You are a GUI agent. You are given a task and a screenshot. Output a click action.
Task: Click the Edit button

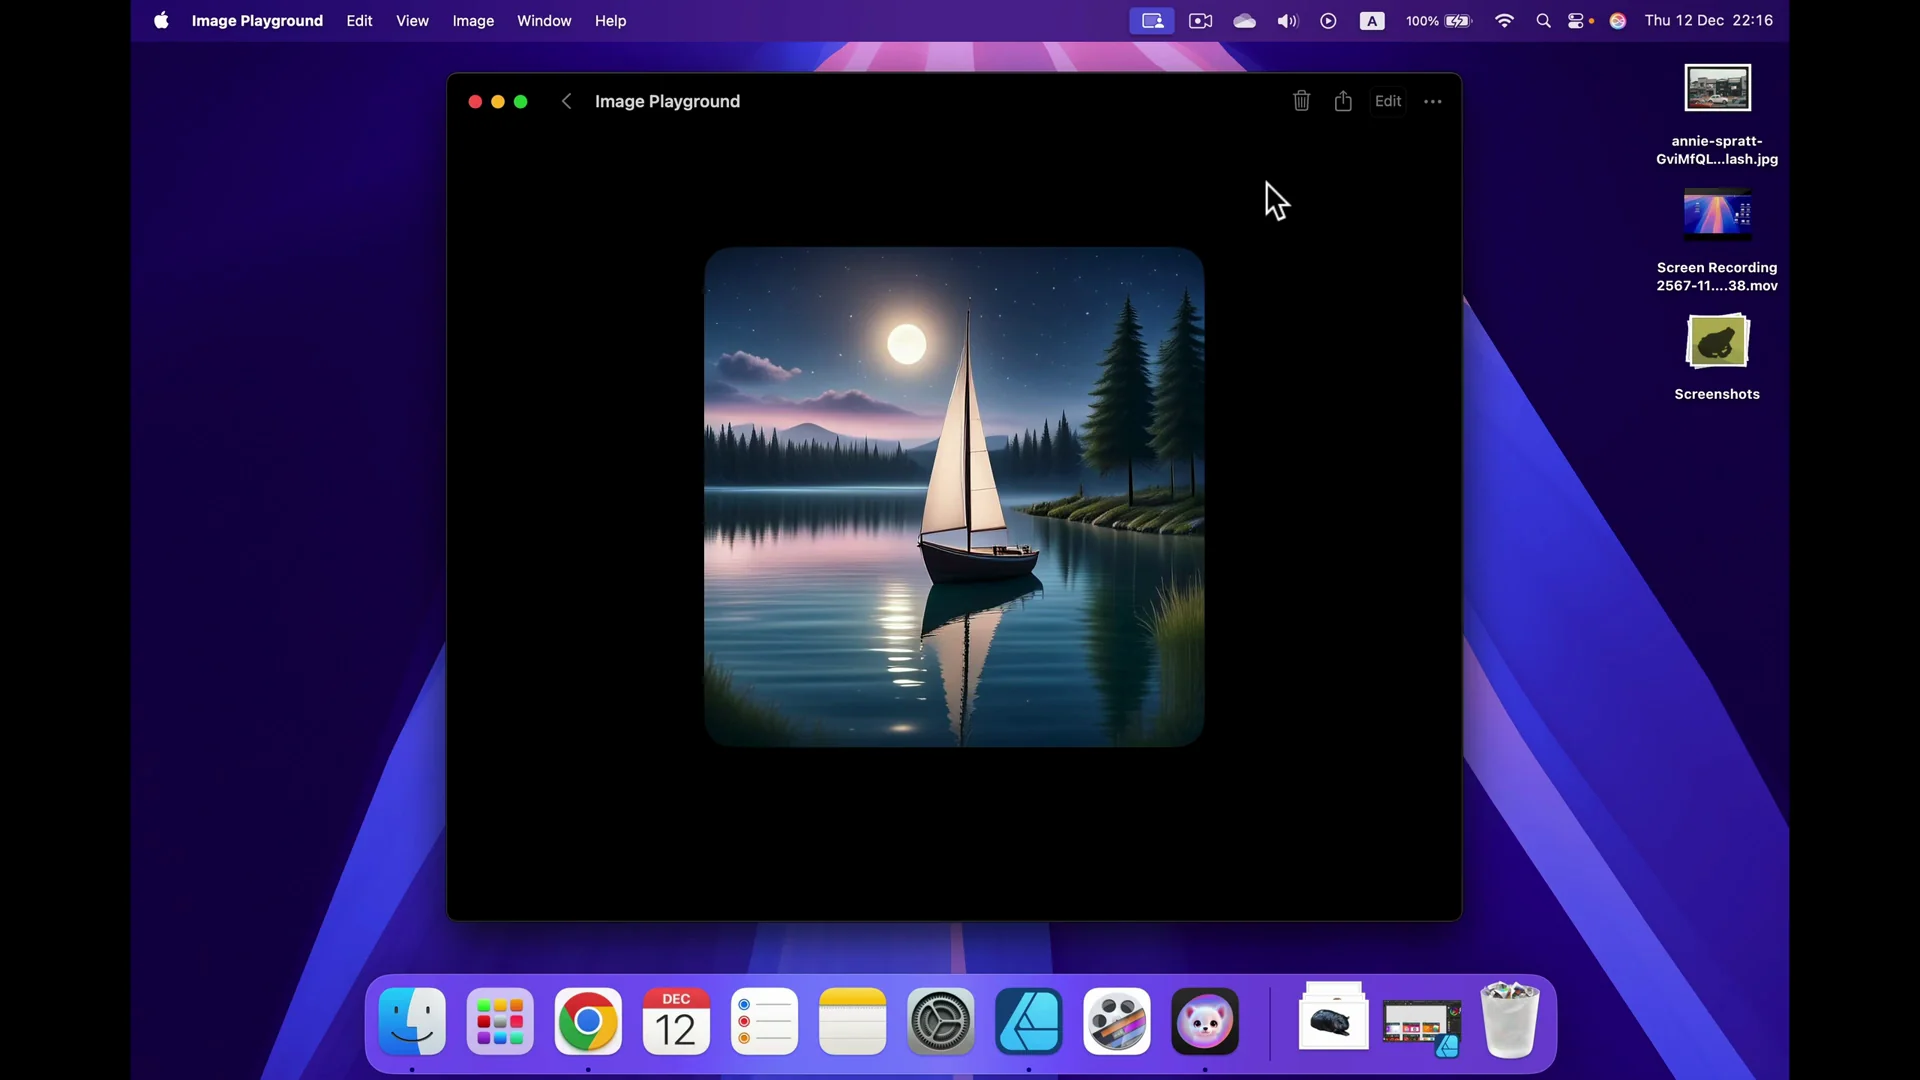click(1387, 100)
